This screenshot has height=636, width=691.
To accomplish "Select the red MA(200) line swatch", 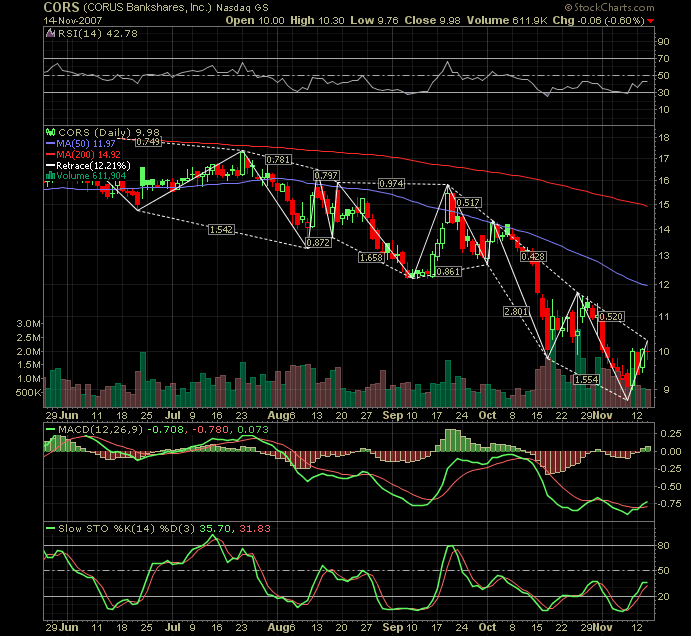I will 50,155.
